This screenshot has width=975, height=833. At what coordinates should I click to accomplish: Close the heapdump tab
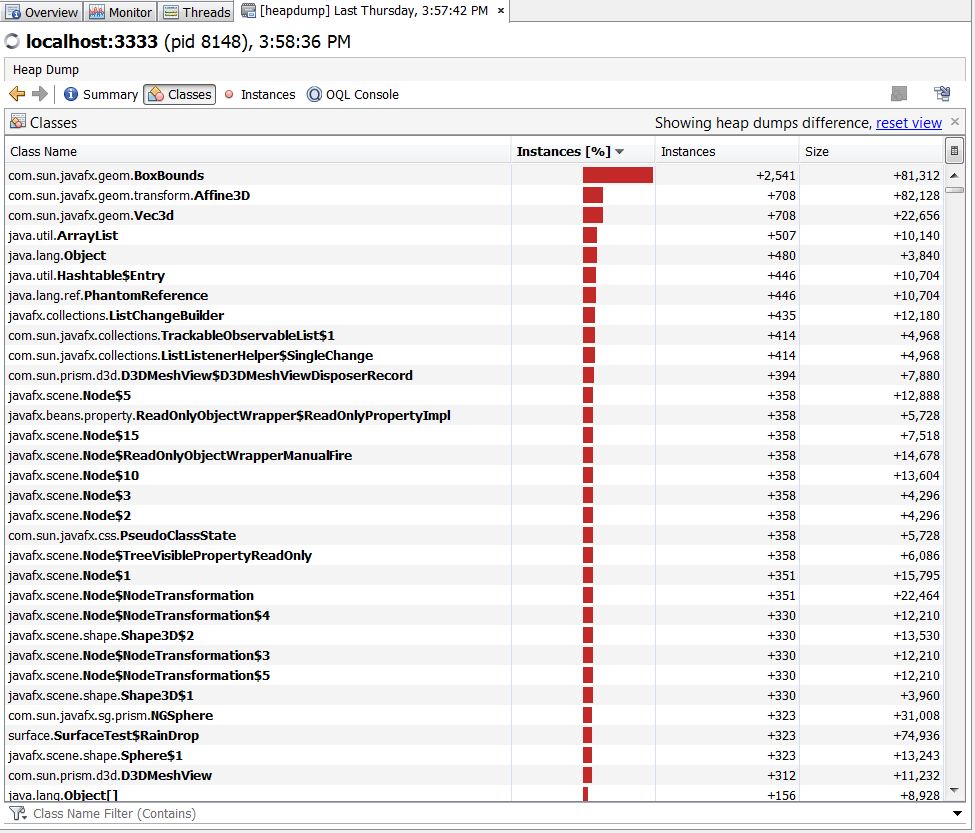(x=501, y=11)
